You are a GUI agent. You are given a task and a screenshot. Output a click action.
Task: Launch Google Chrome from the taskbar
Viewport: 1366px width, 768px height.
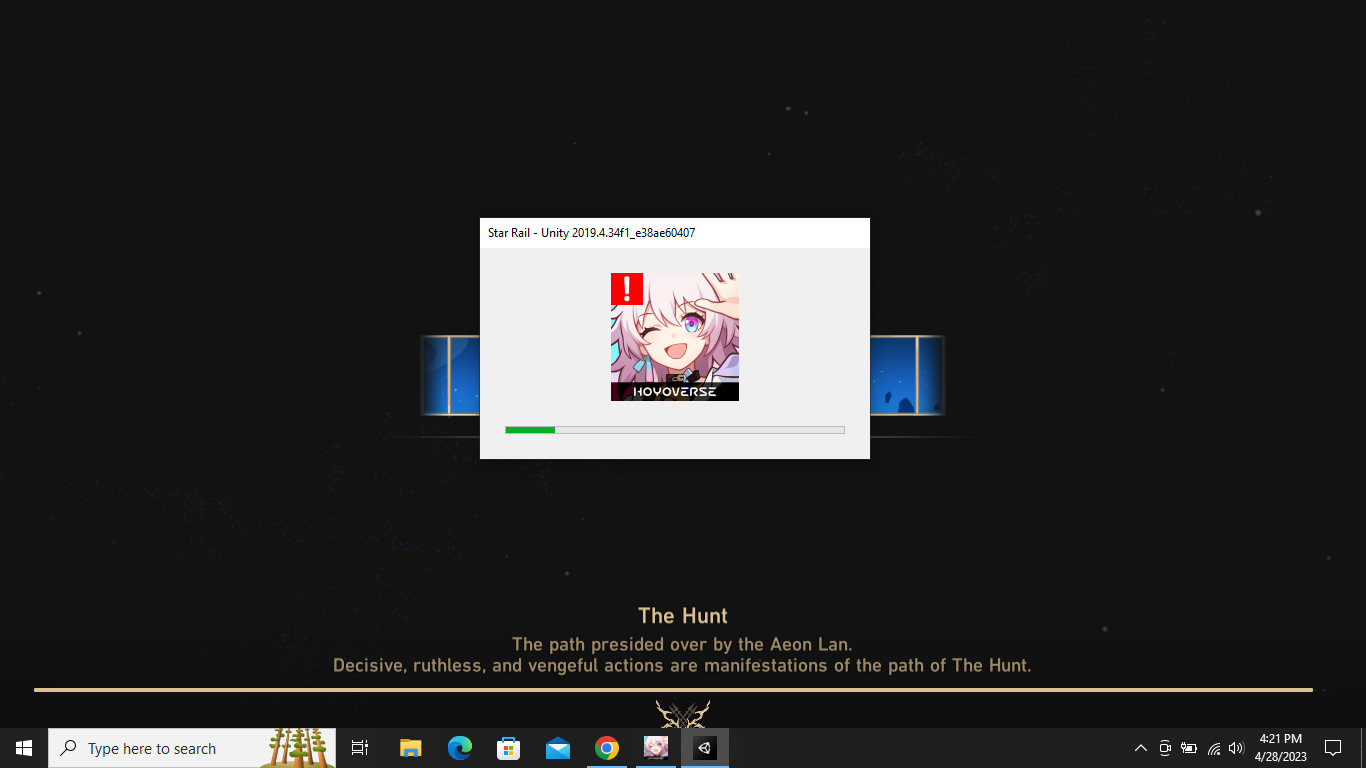coord(606,747)
